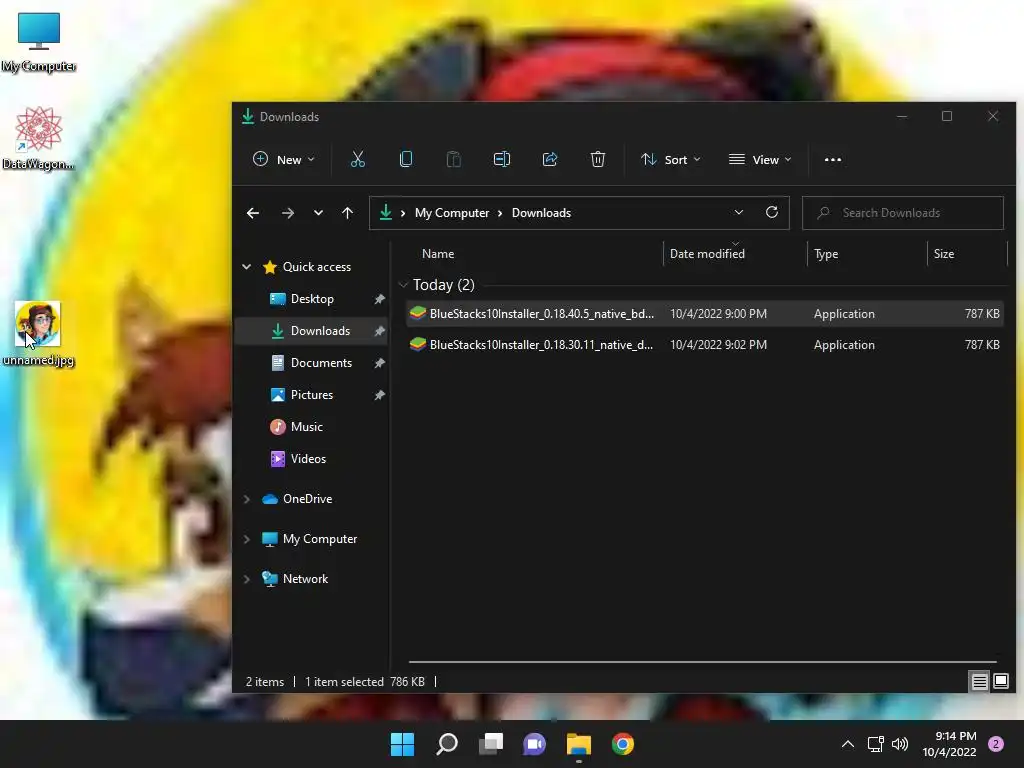Refresh the Downloads folder view

(x=771, y=212)
